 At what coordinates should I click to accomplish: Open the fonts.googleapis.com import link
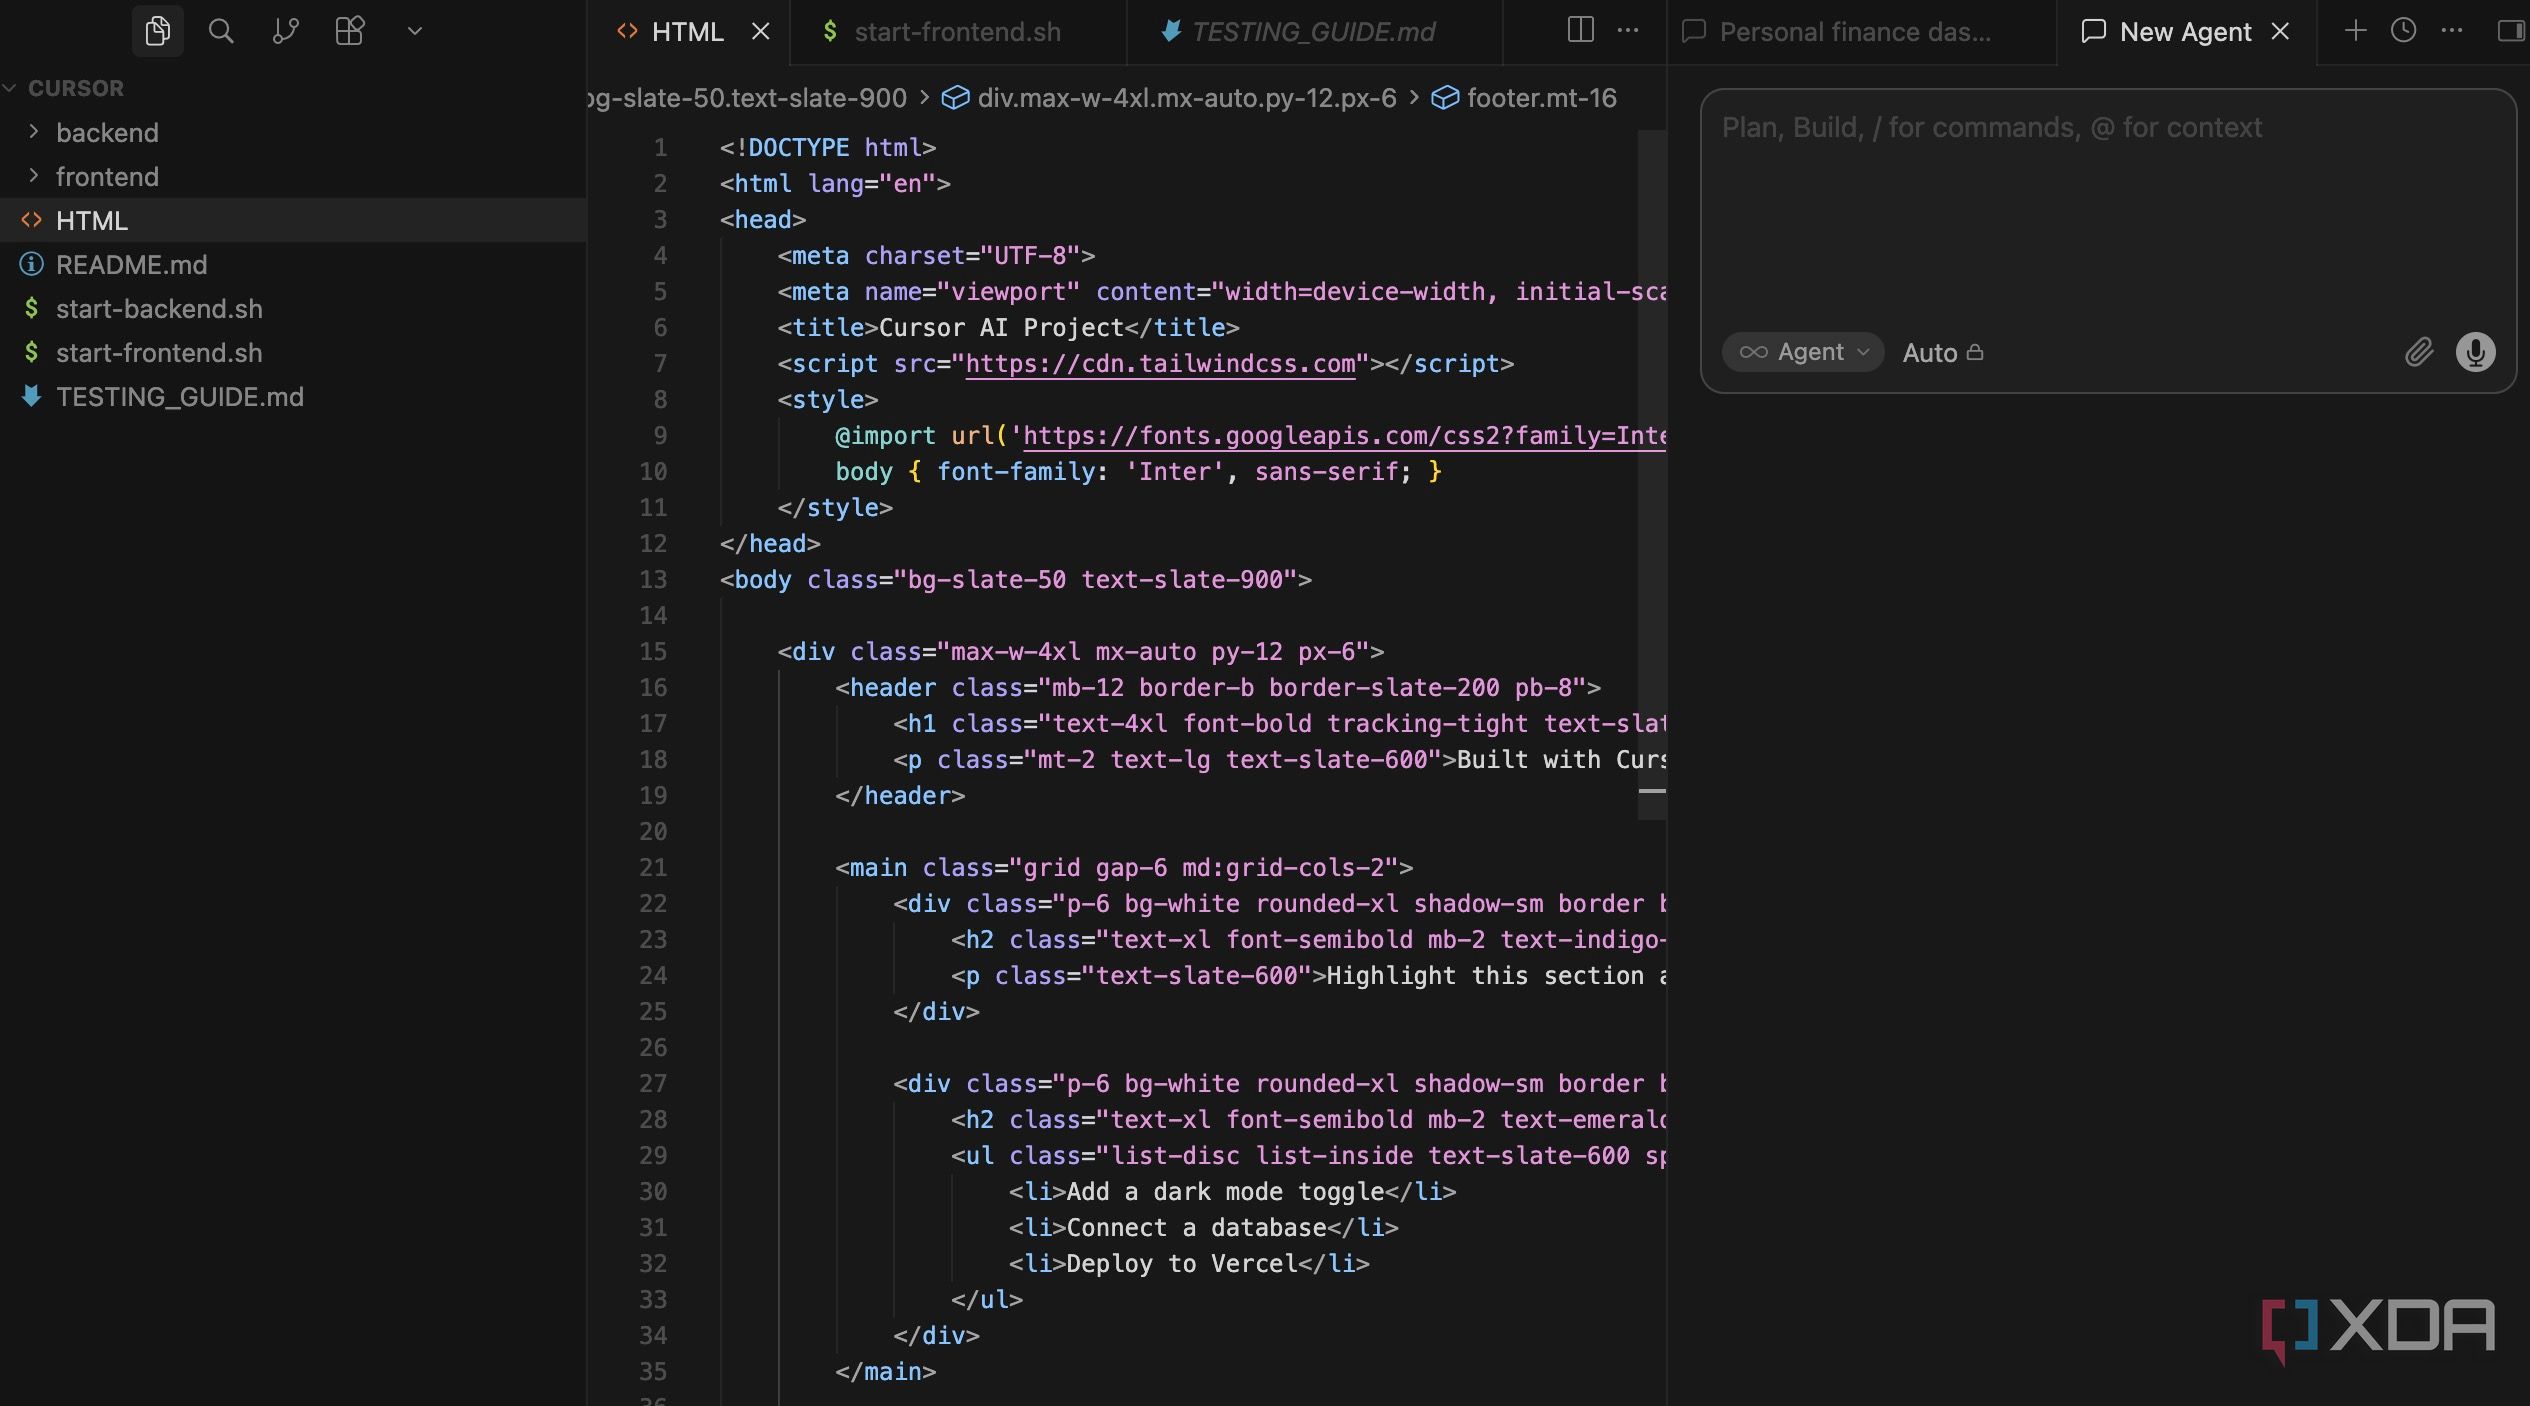[1344, 436]
